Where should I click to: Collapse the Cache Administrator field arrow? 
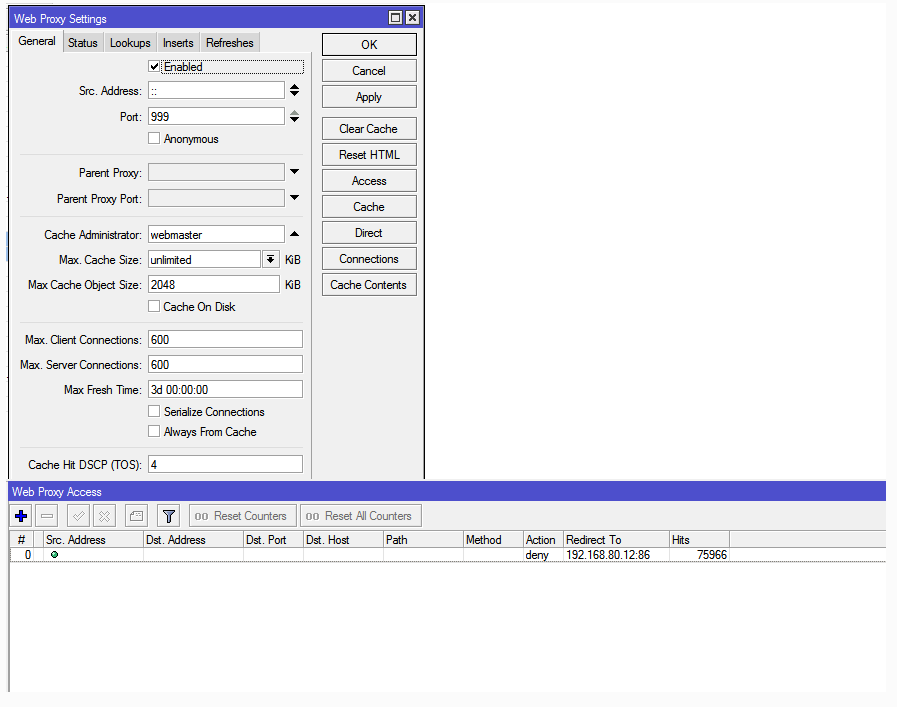tap(294, 234)
